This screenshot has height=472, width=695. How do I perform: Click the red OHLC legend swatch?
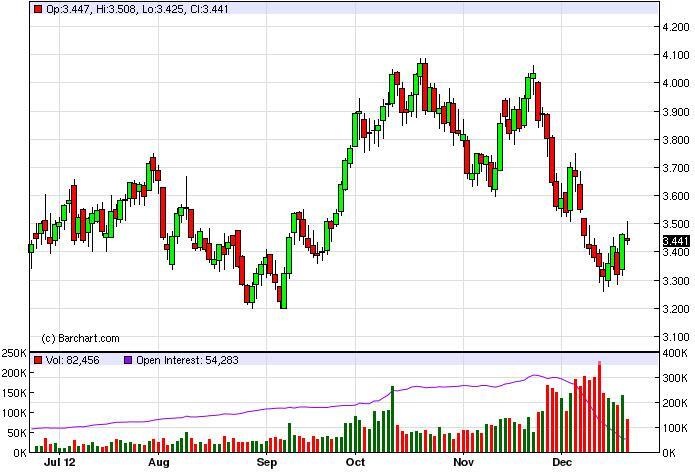pos(38,9)
